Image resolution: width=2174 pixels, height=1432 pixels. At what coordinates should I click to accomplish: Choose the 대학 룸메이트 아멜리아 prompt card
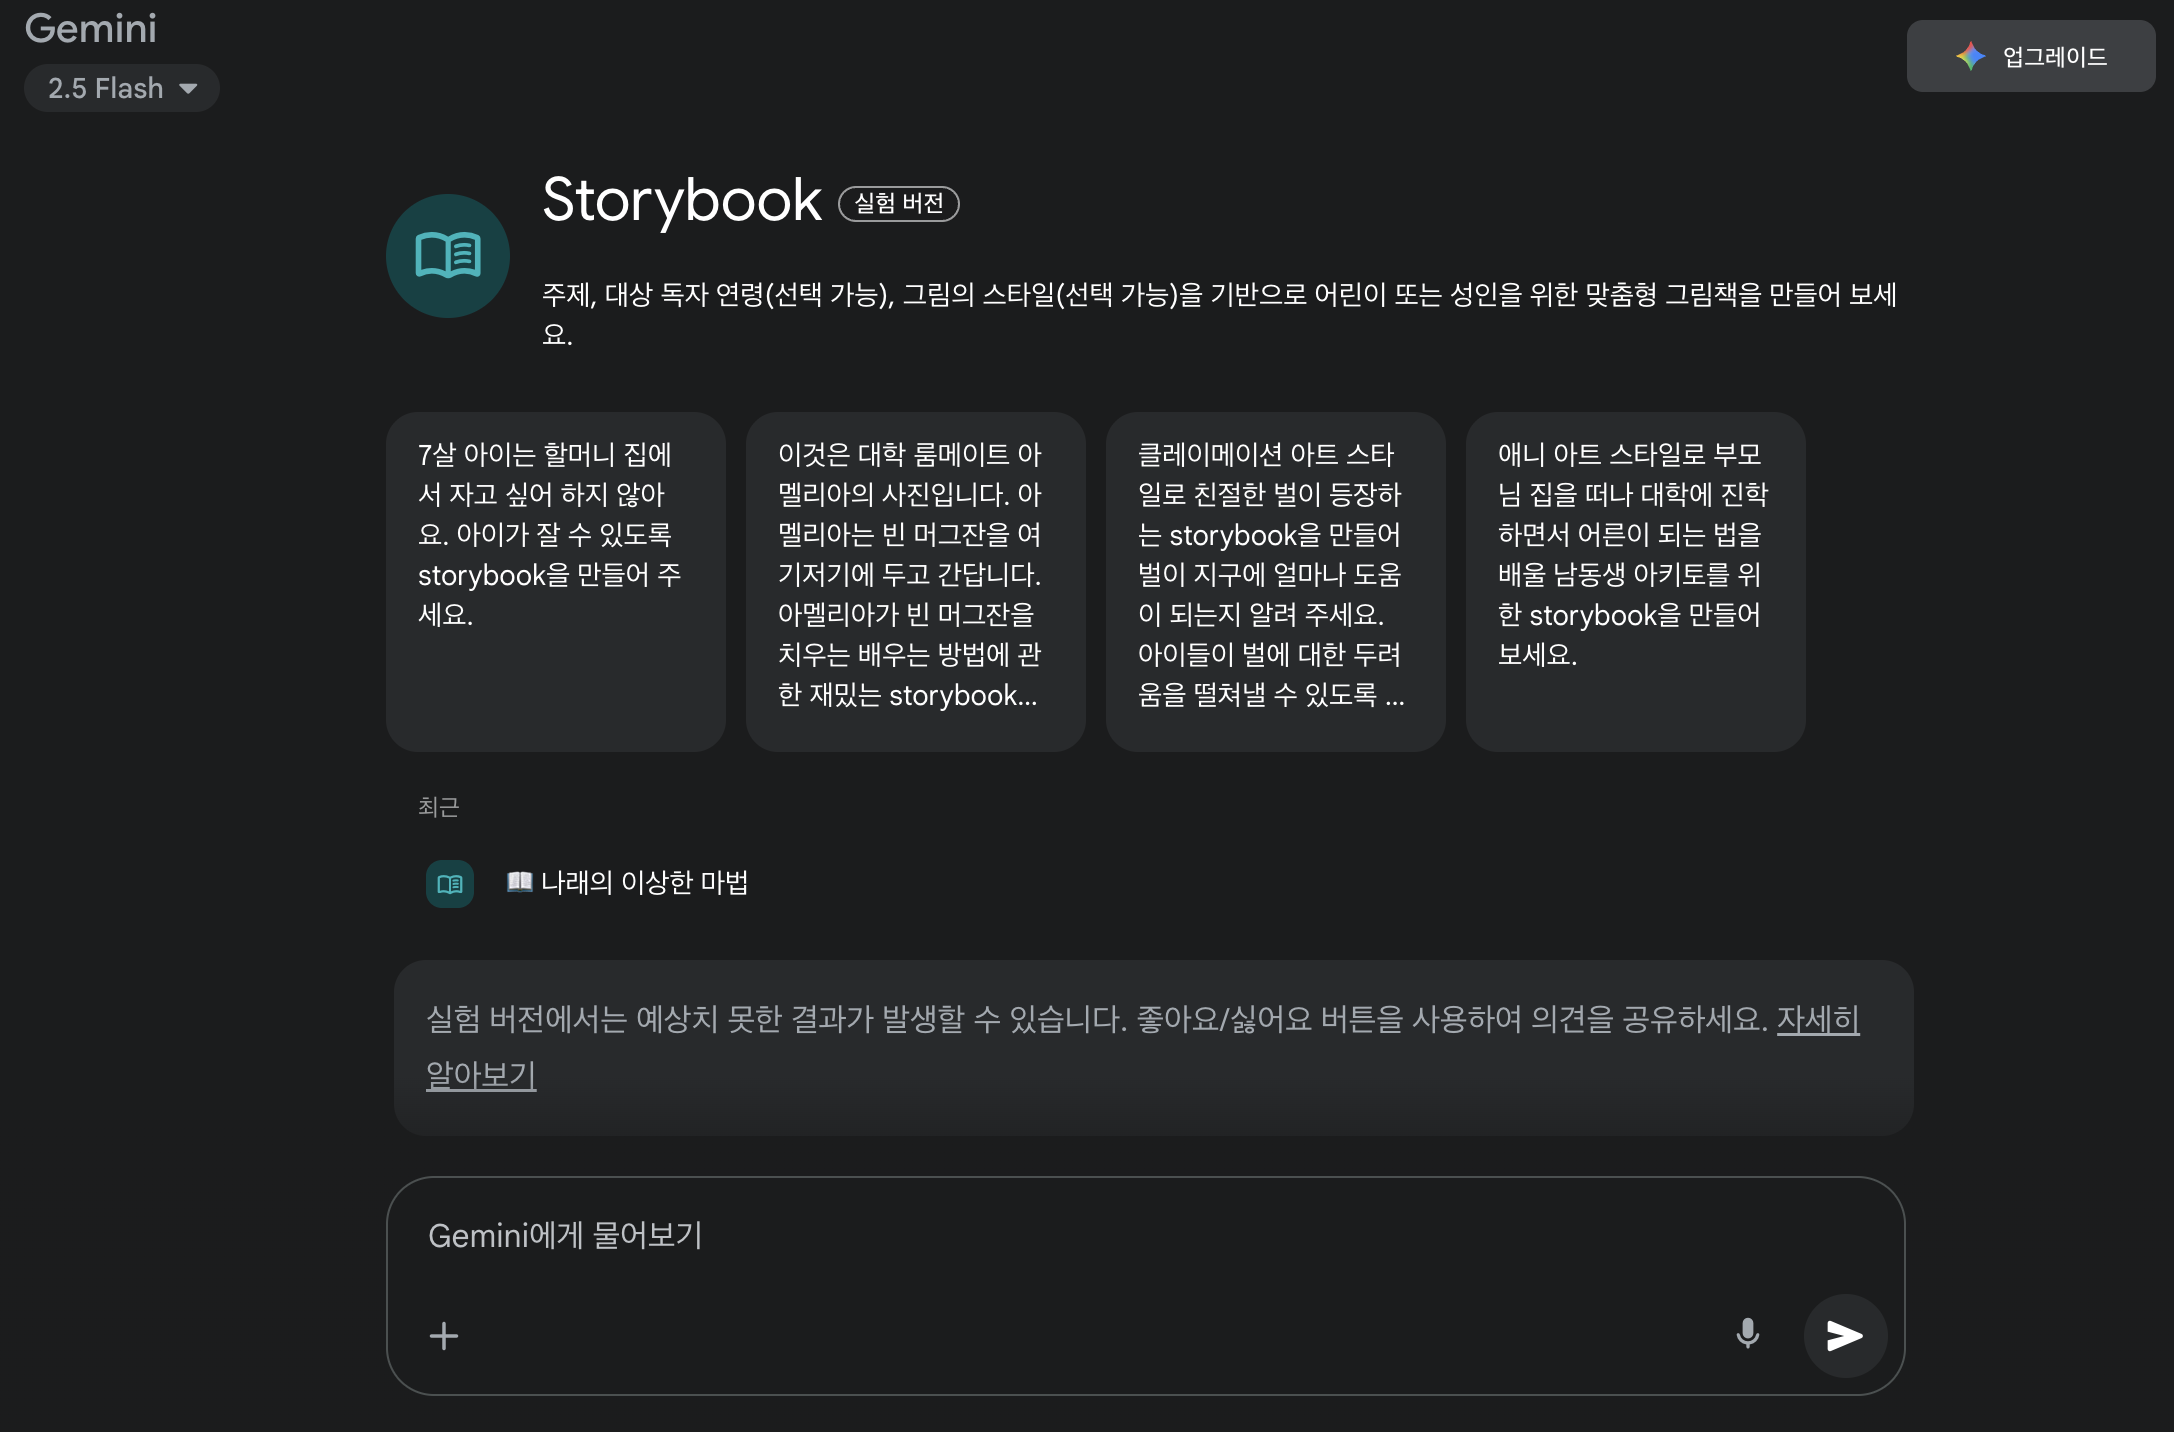point(916,581)
